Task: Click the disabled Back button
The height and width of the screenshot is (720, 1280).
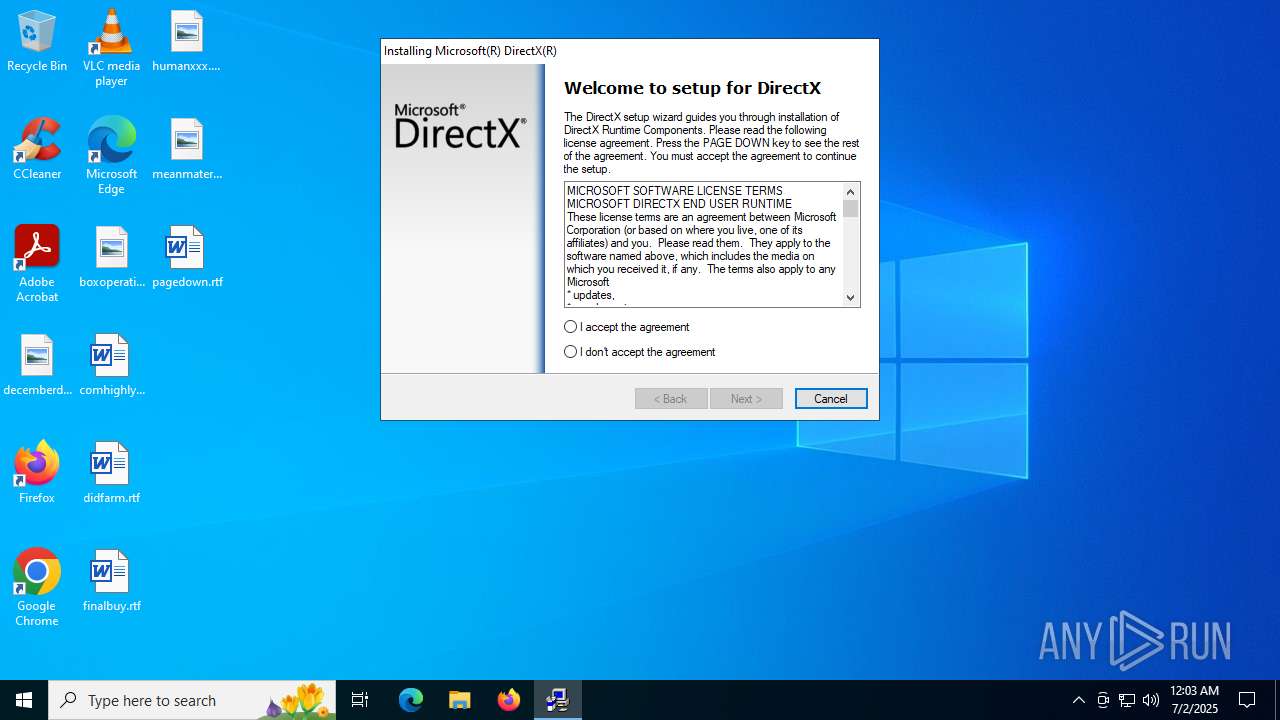Action: click(x=671, y=399)
